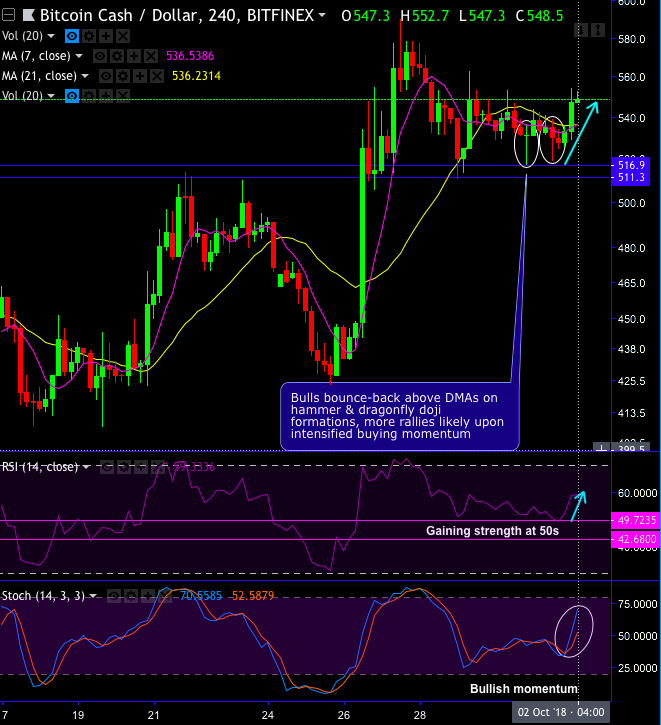Toggle Stoch (14, 3, 3) visibility eye icon

pos(114,596)
